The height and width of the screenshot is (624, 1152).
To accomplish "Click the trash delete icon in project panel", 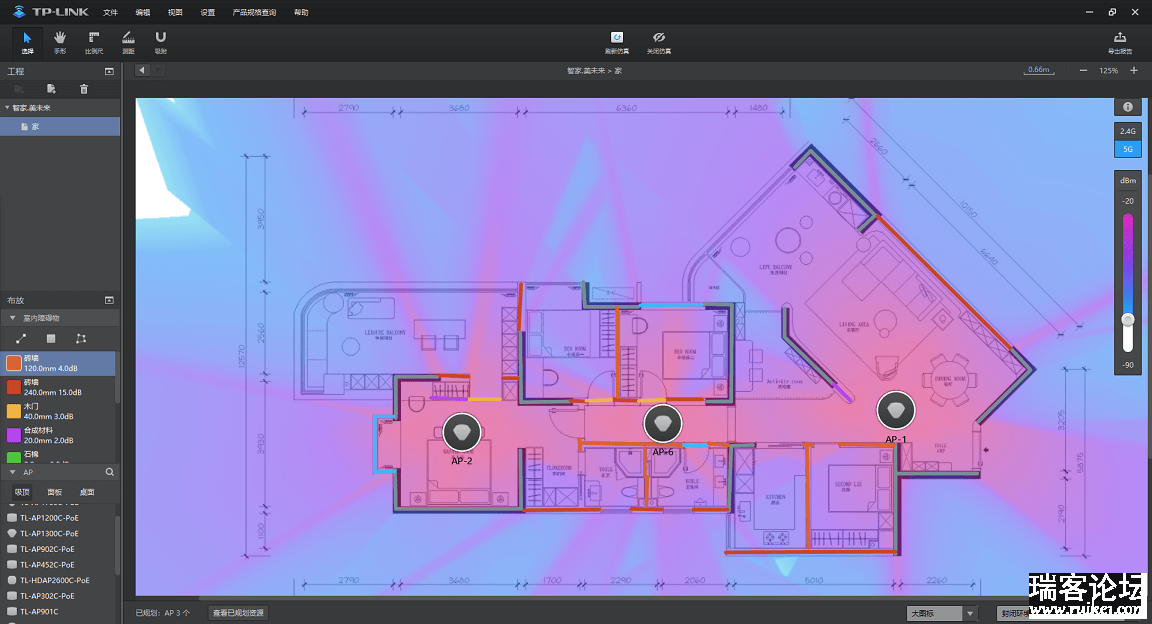I will pyautogui.click(x=84, y=89).
